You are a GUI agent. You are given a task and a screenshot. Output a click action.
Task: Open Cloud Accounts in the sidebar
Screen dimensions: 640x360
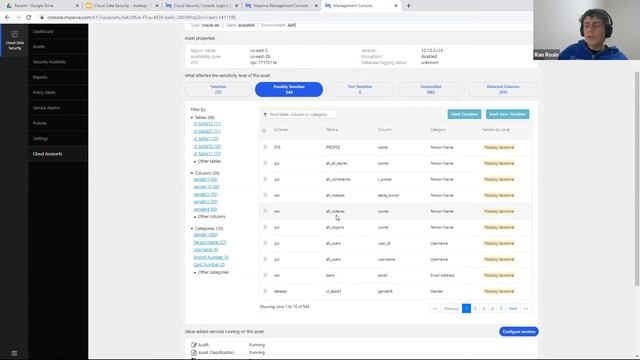[47, 154]
